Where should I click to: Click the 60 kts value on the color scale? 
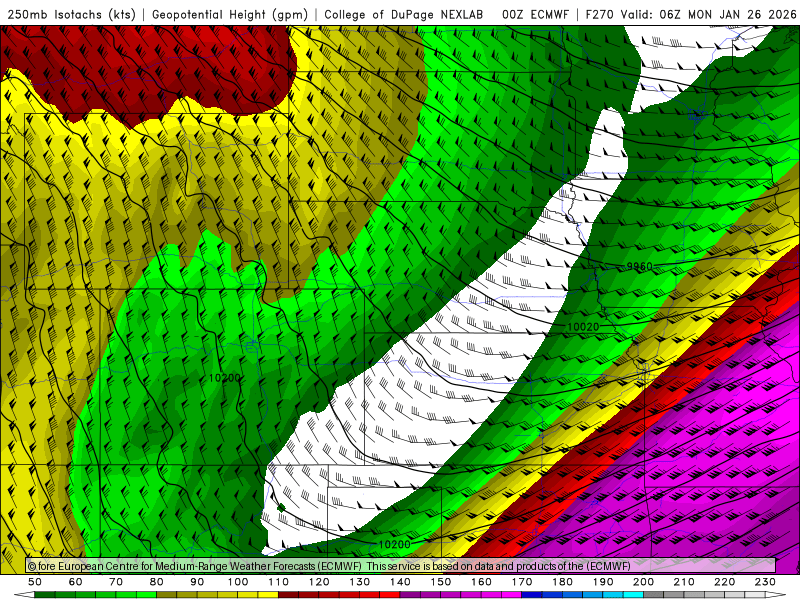[76, 582]
